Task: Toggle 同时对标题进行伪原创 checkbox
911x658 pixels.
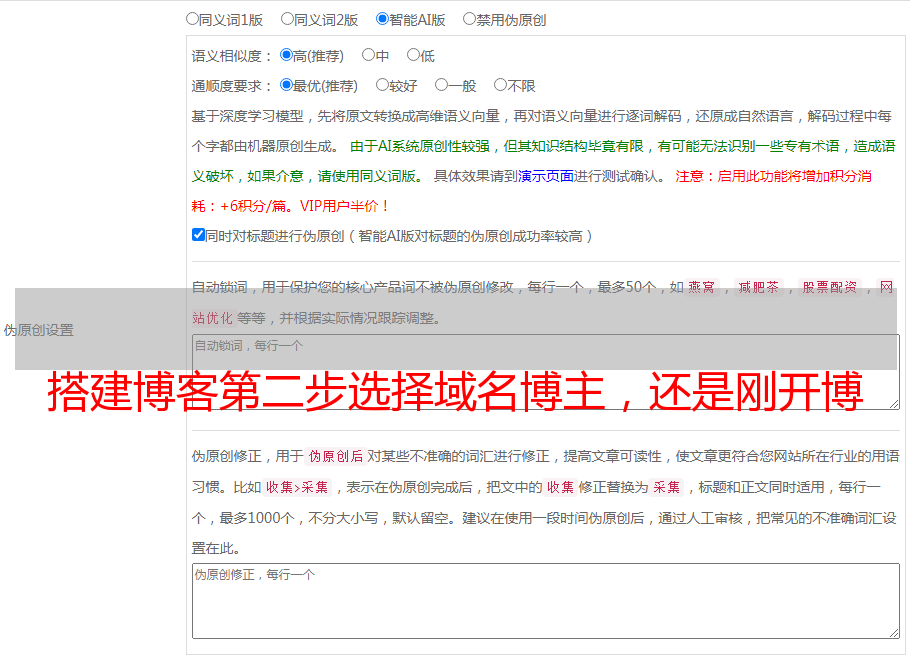Action: click(x=198, y=235)
